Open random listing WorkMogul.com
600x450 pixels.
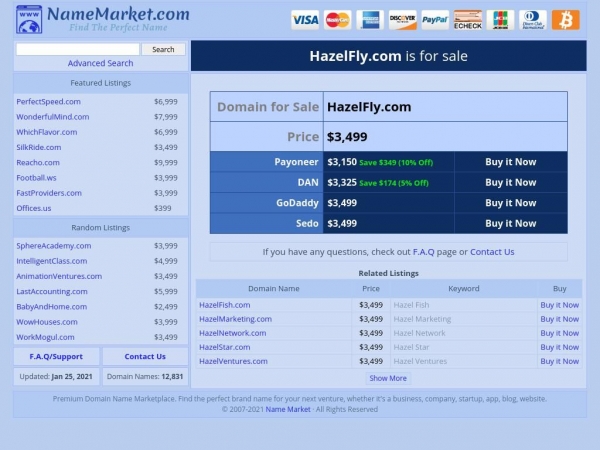tap(45, 337)
